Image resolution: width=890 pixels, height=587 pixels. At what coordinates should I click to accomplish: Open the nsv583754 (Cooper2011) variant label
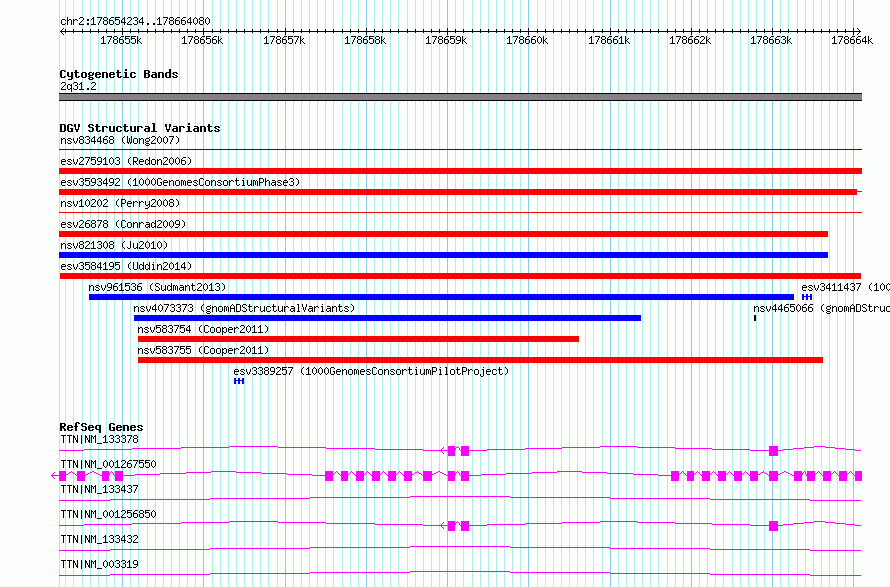point(203,329)
